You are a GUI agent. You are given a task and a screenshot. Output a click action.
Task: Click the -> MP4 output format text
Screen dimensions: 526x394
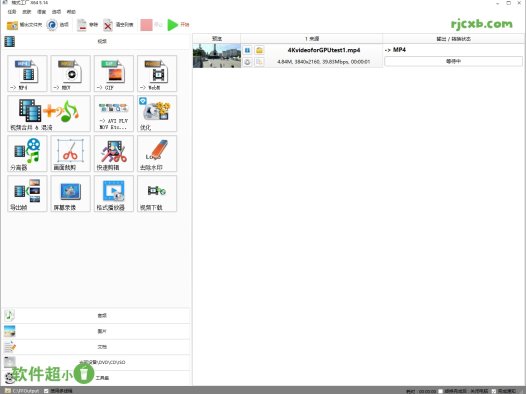click(x=395, y=50)
